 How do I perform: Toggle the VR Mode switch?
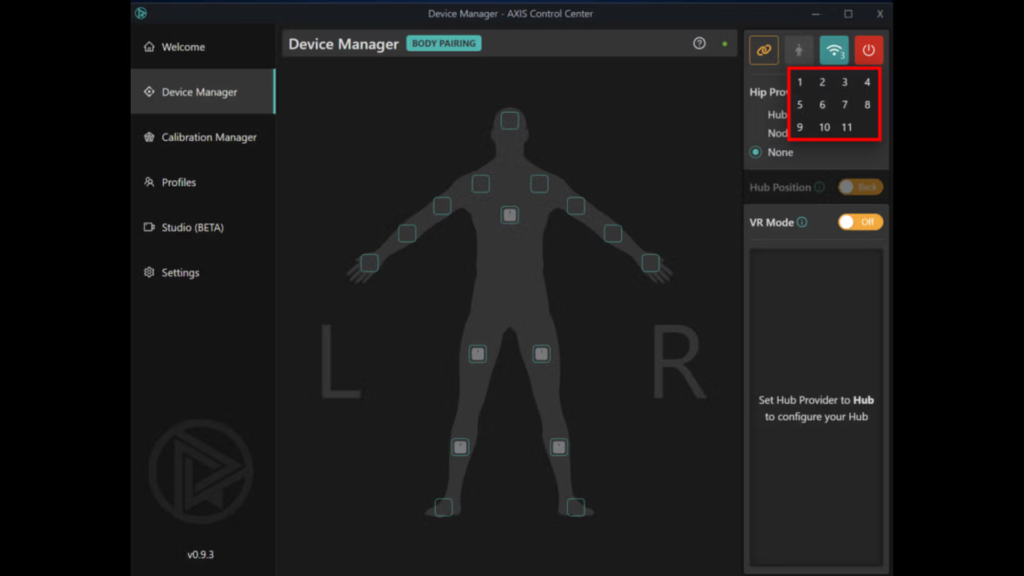coord(860,222)
